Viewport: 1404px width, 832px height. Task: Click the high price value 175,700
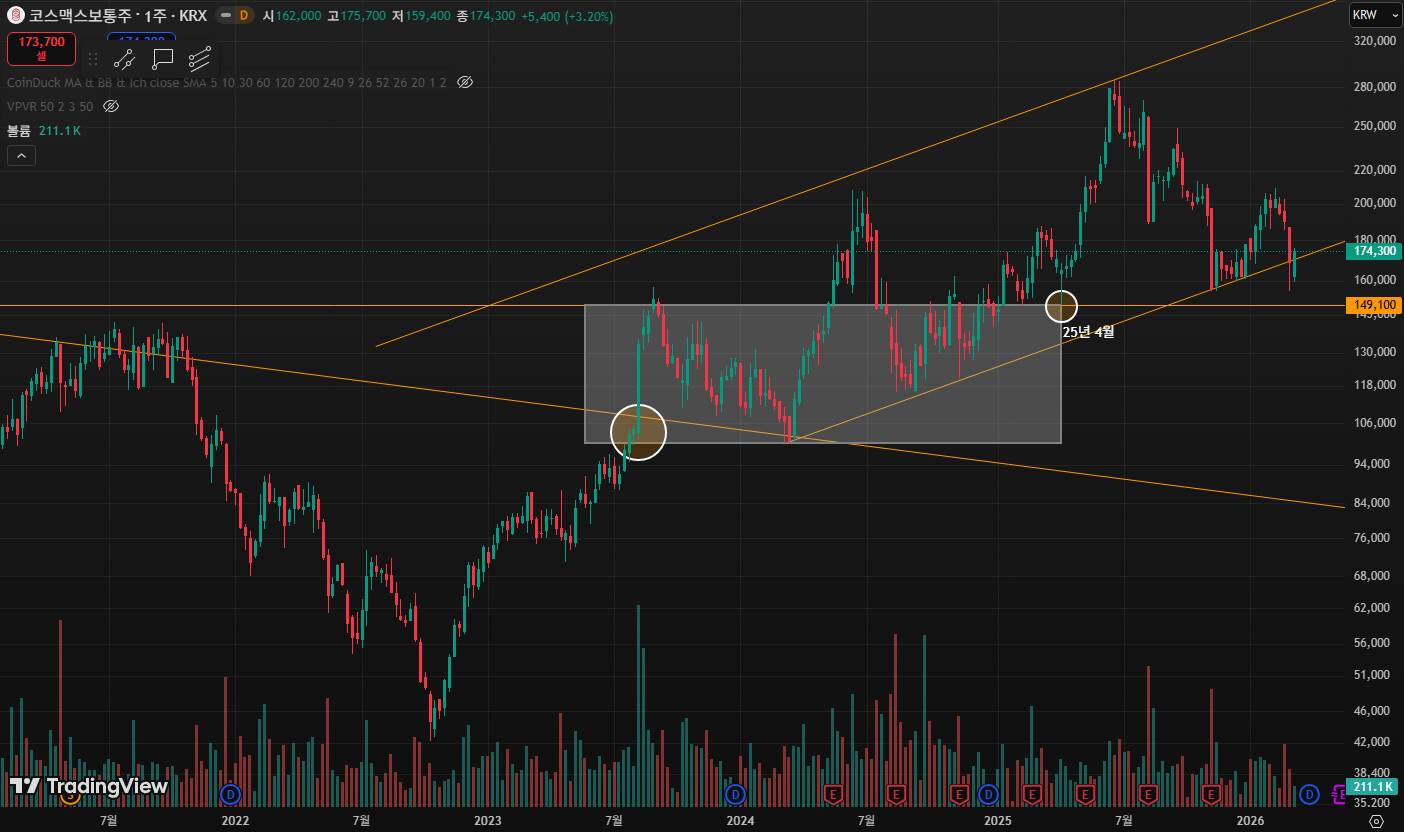point(364,17)
